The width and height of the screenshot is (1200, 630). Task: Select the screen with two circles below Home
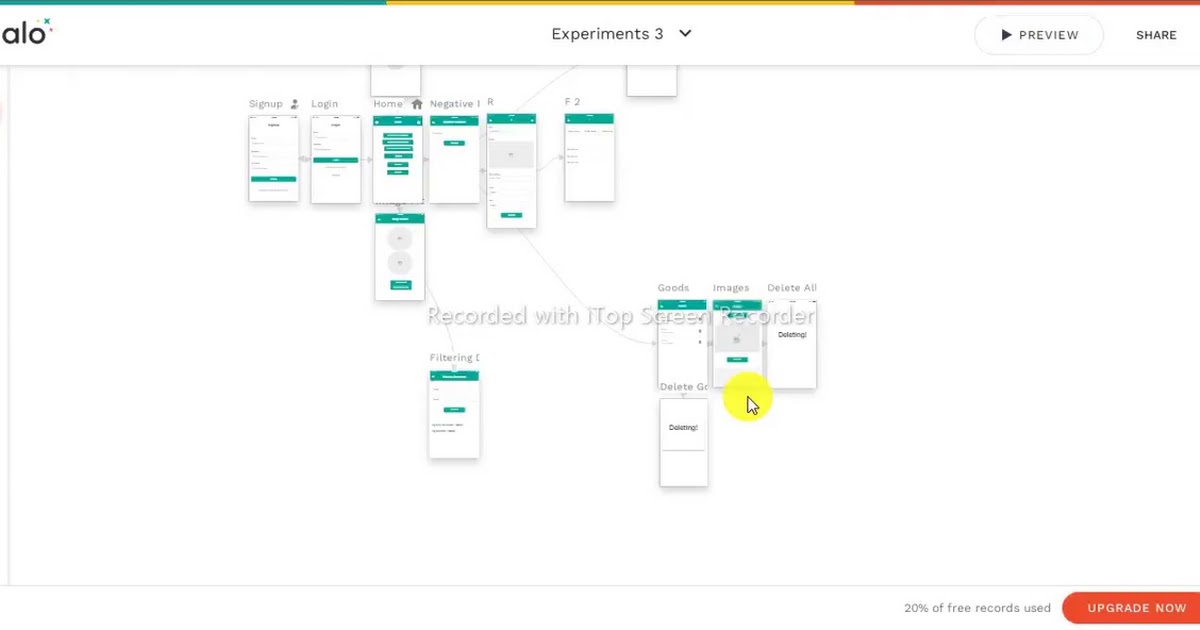[x=400, y=256]
